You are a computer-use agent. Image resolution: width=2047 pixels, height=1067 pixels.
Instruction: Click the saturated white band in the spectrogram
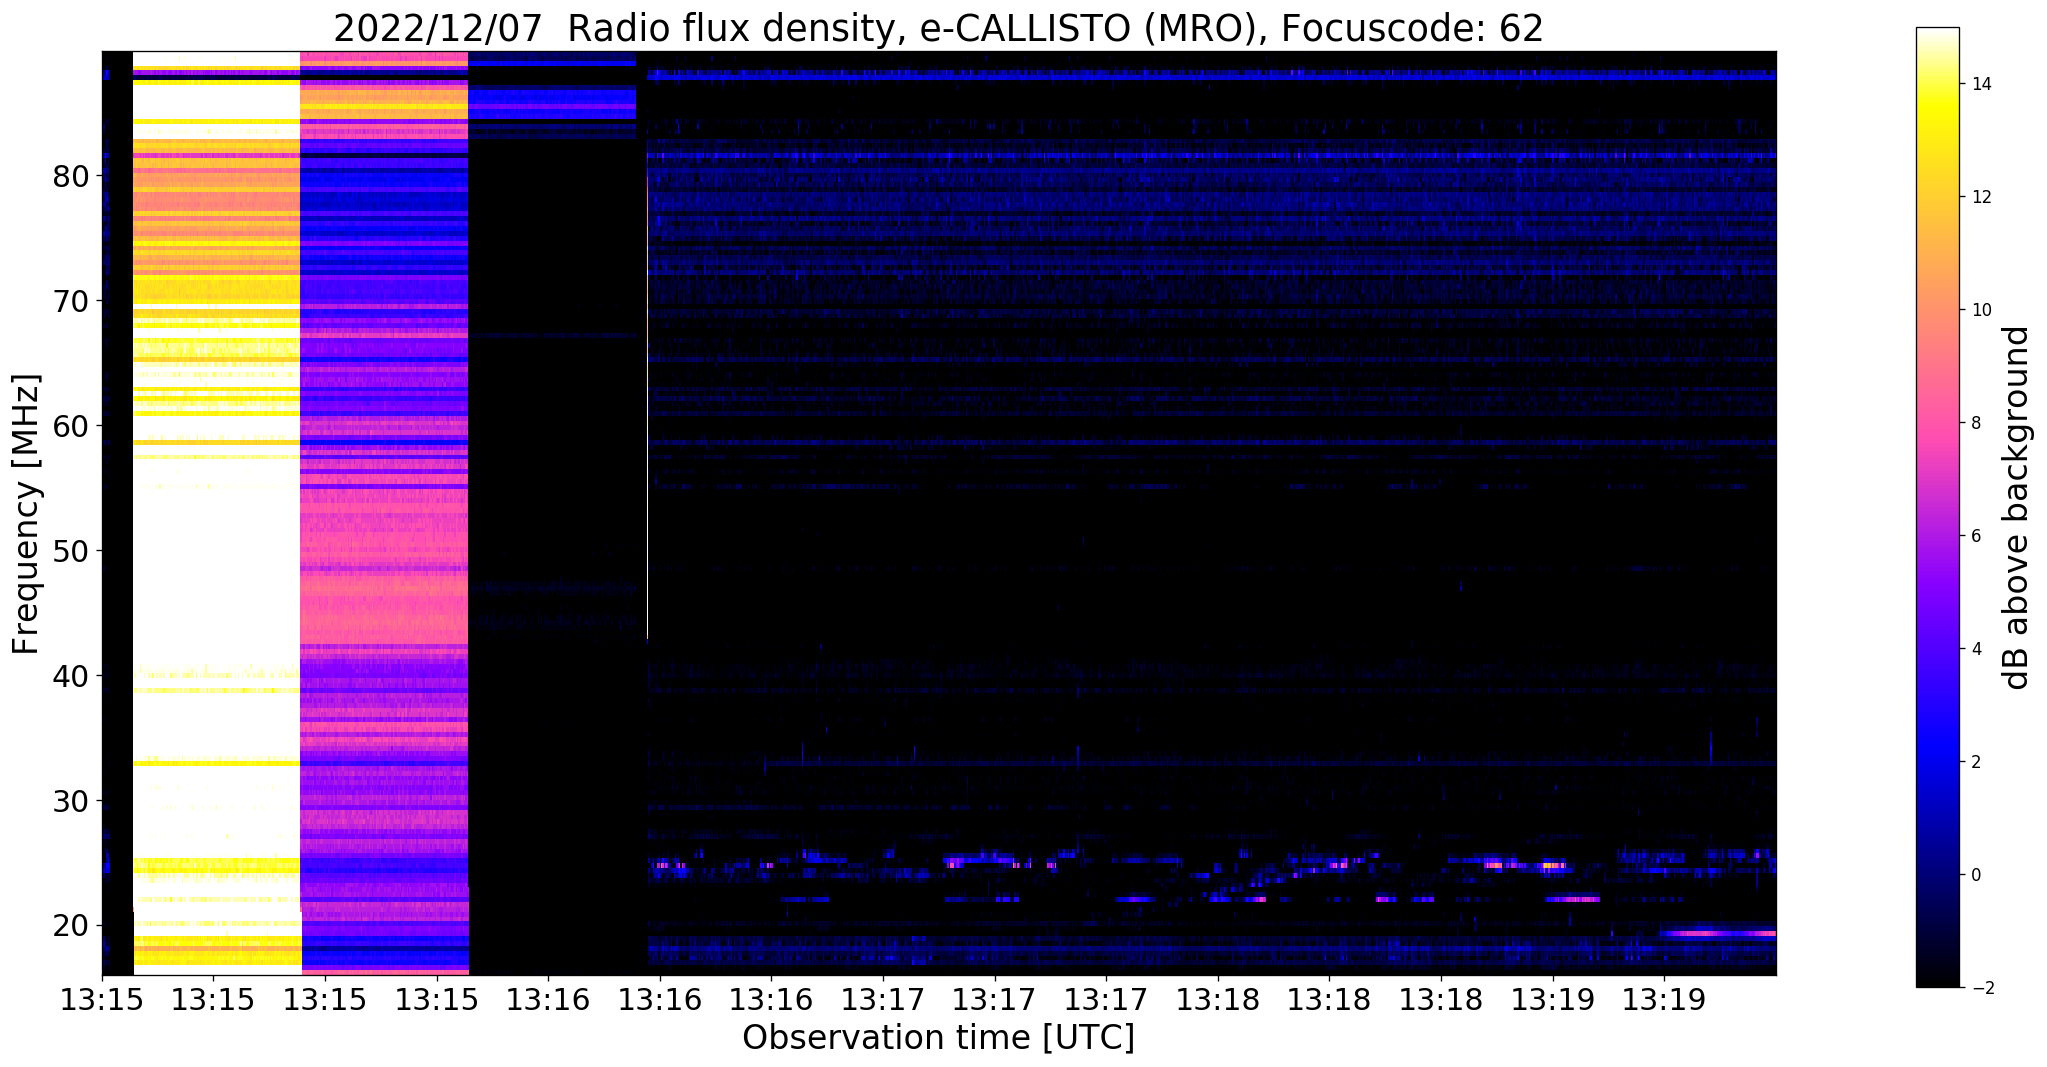(217, 513)
